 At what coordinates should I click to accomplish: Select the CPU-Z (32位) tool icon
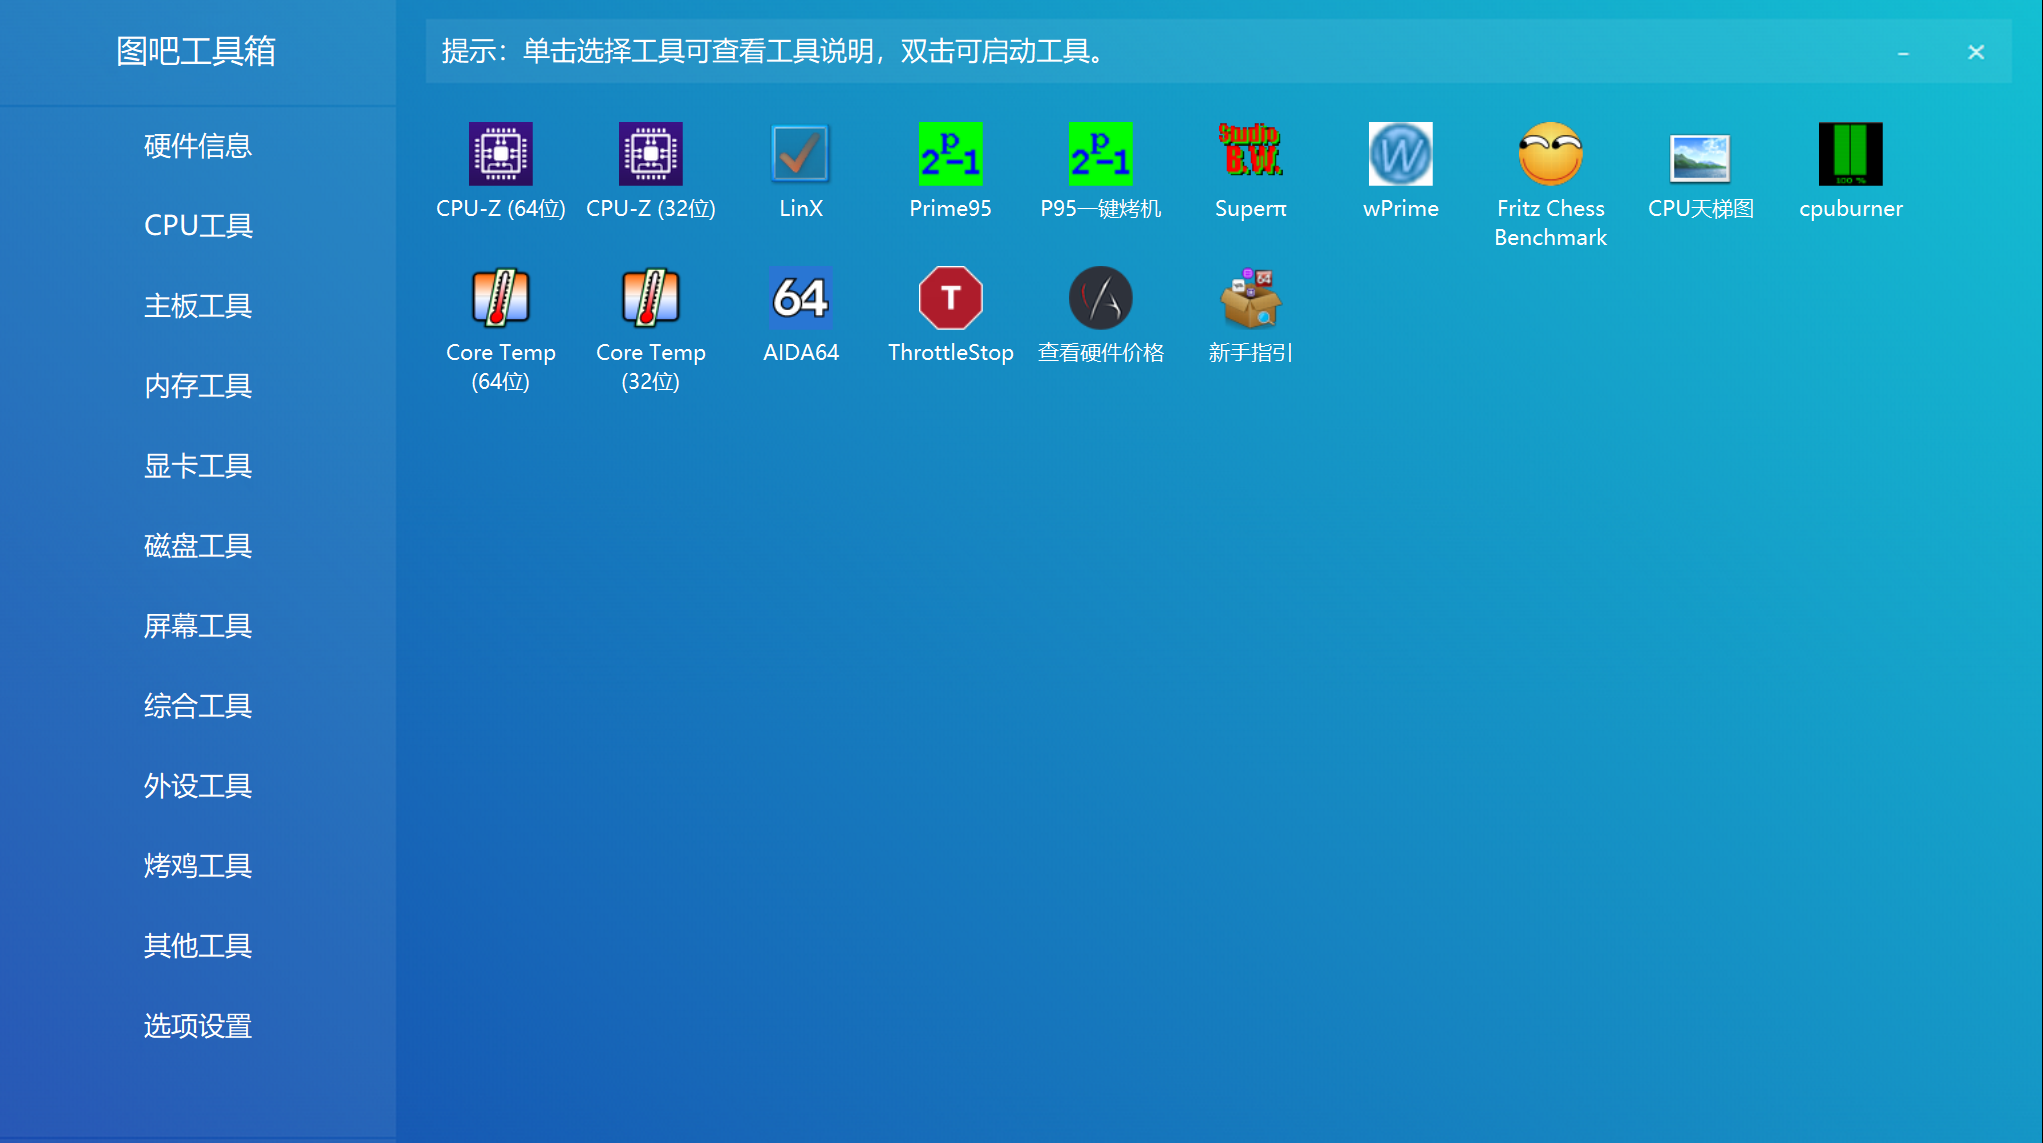click(x=650, y=154)
